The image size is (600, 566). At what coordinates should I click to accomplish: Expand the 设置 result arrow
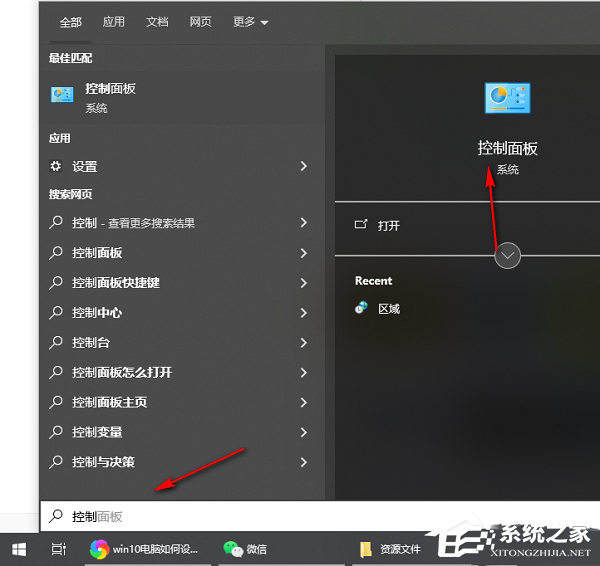click(304, 166)
